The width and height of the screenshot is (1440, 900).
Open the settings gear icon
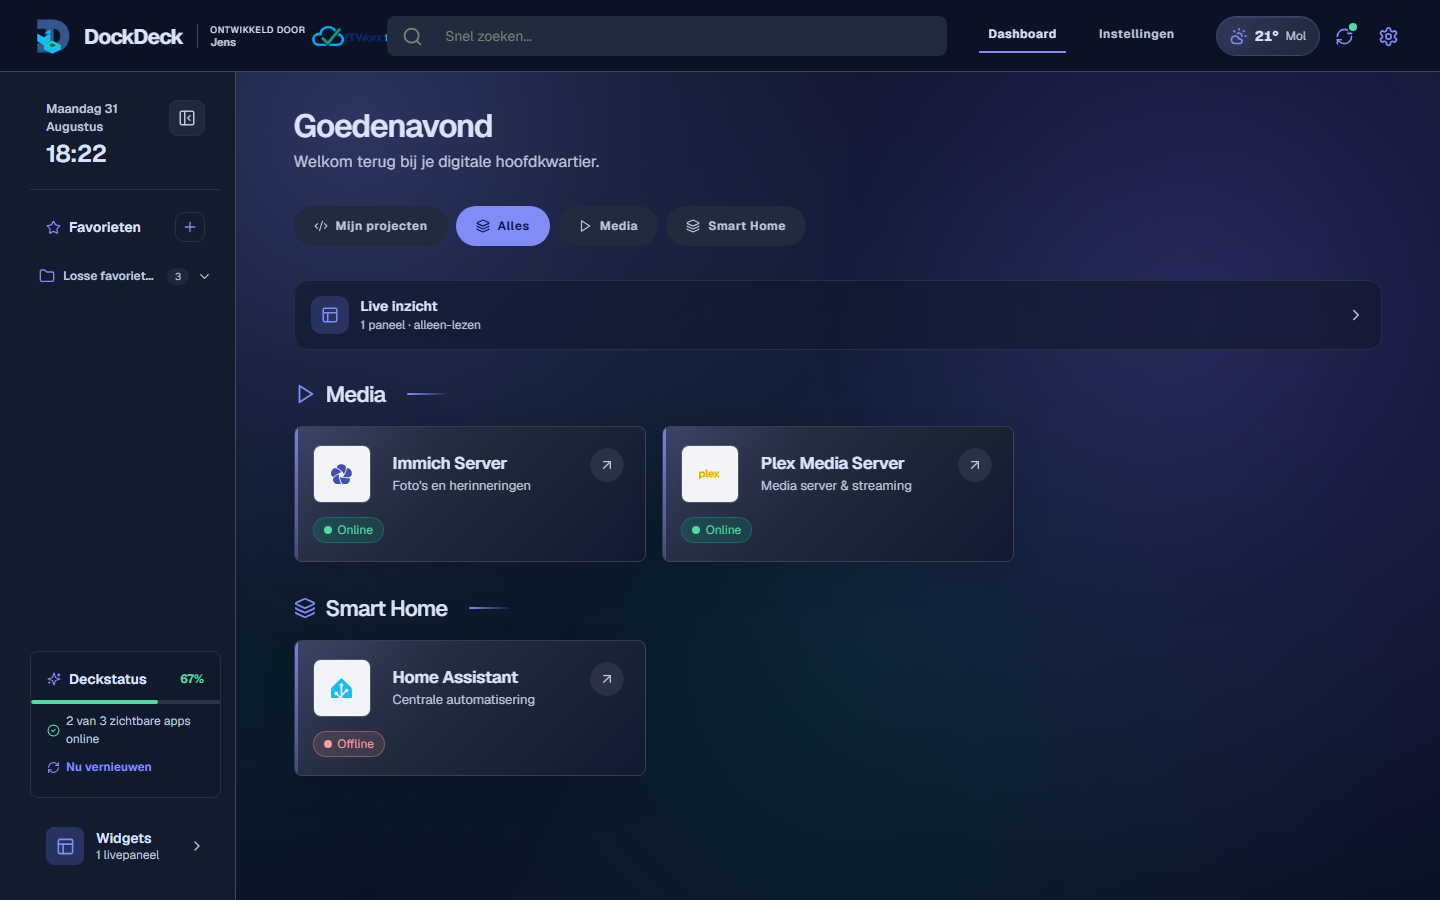[x=1388, y=36]
